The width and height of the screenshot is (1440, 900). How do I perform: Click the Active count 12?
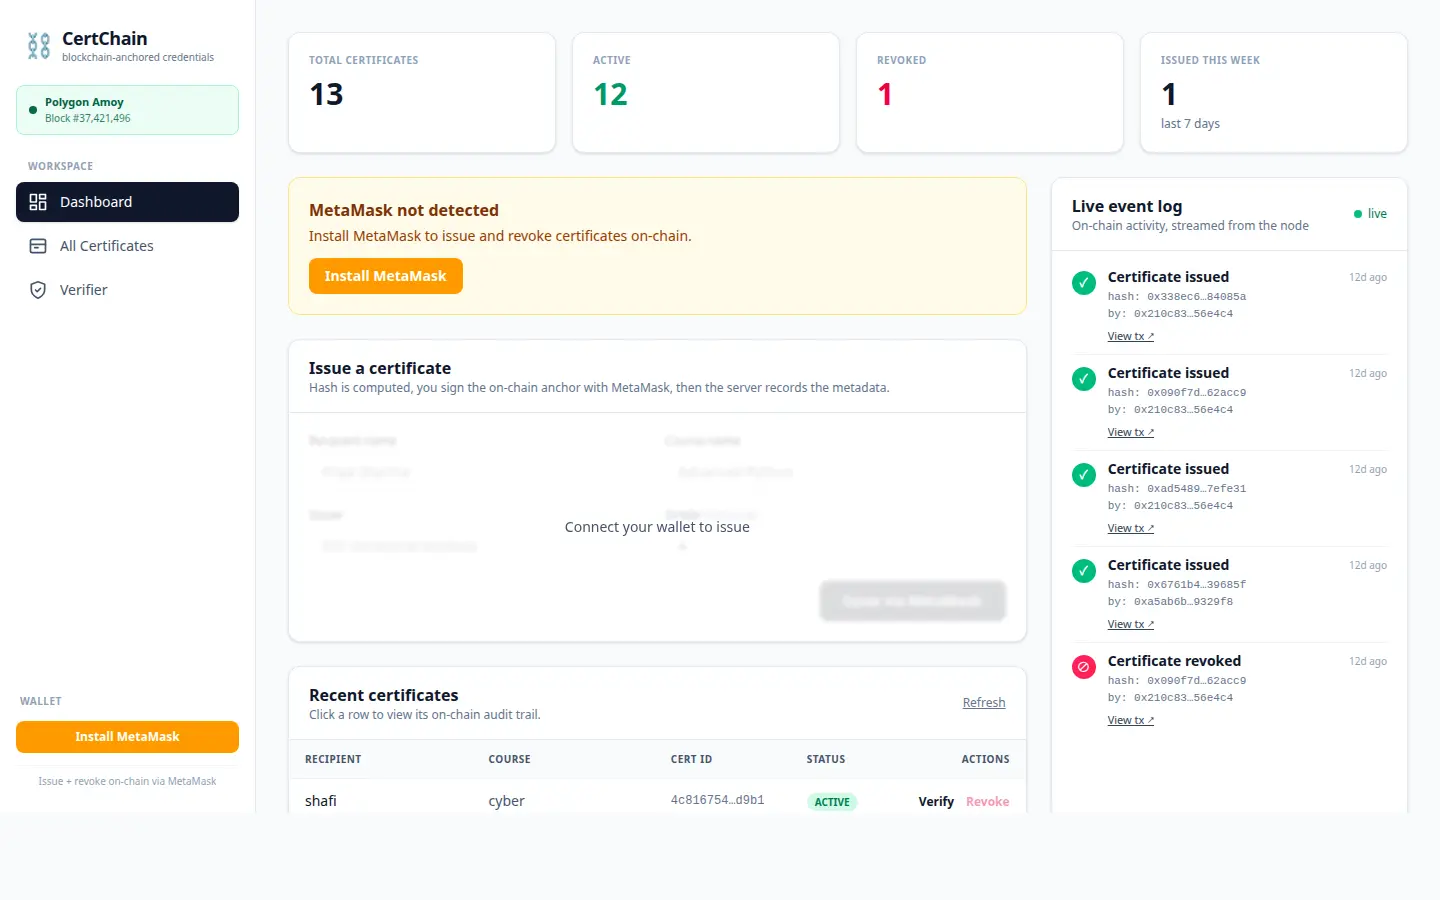(610, 94)
